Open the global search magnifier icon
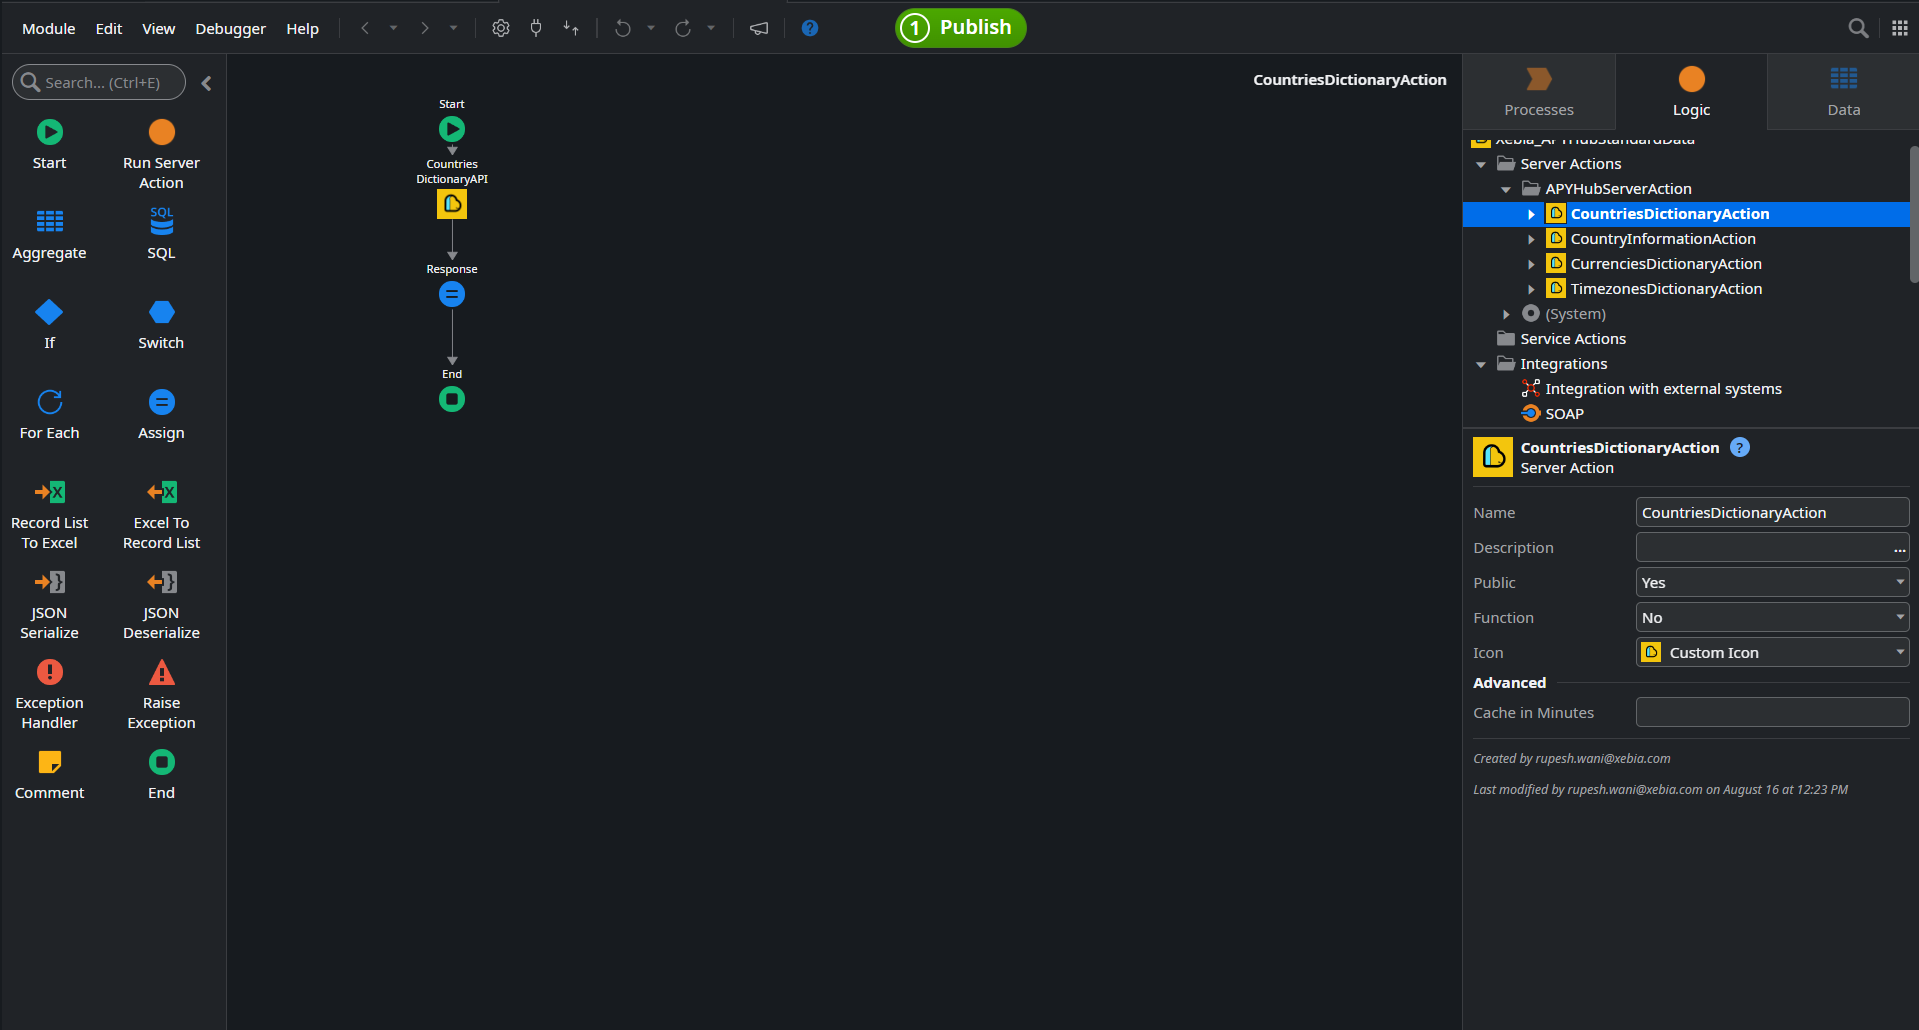The height and width of the screenshot is (1030, 1919). coord(1858,28)
